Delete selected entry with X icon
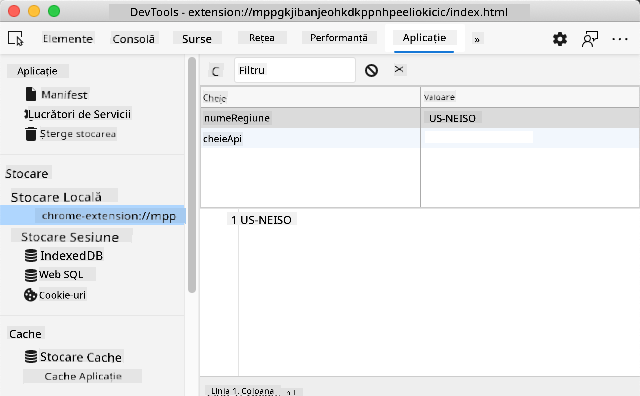Screen dimensions: 640x396 [x=399, y=69]
